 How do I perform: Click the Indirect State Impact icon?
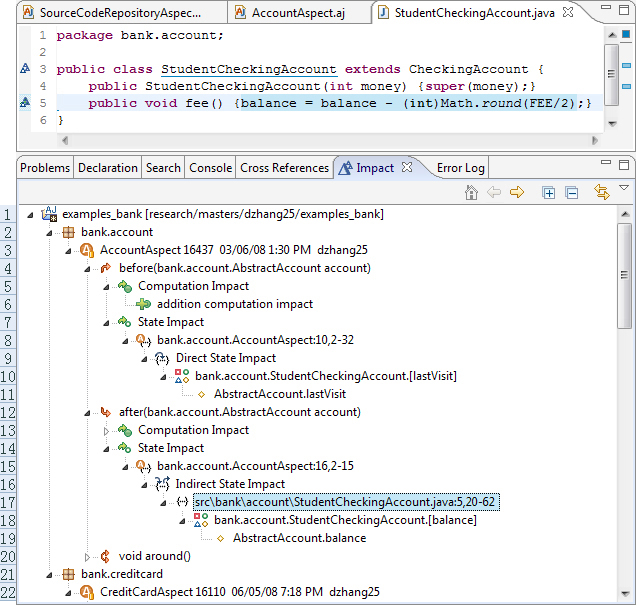tap(162, 484)
